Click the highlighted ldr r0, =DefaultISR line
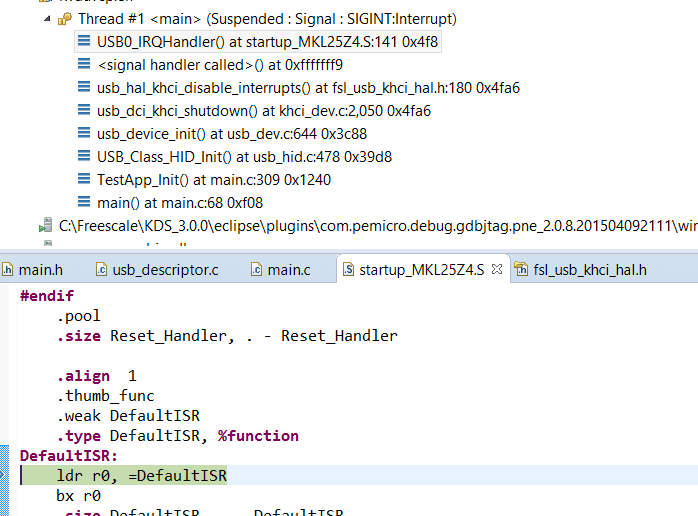 point(142,475)
